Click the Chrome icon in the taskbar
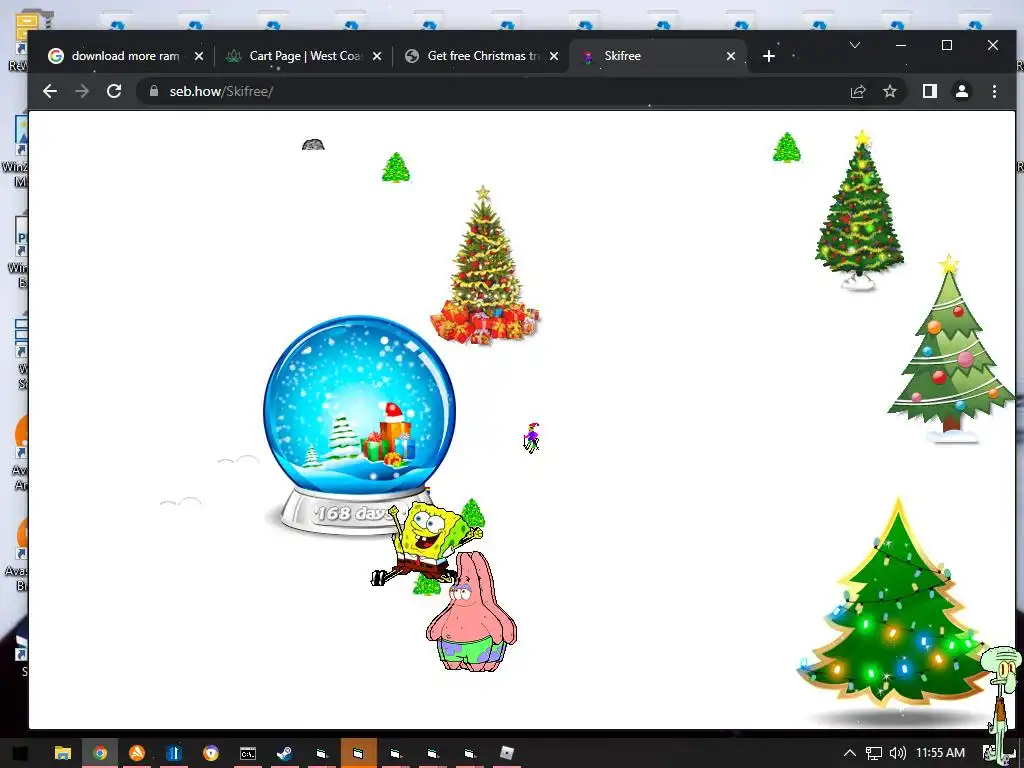This screenshot has width=1024, height=768. pyautogui.click(x=100, y=753)
